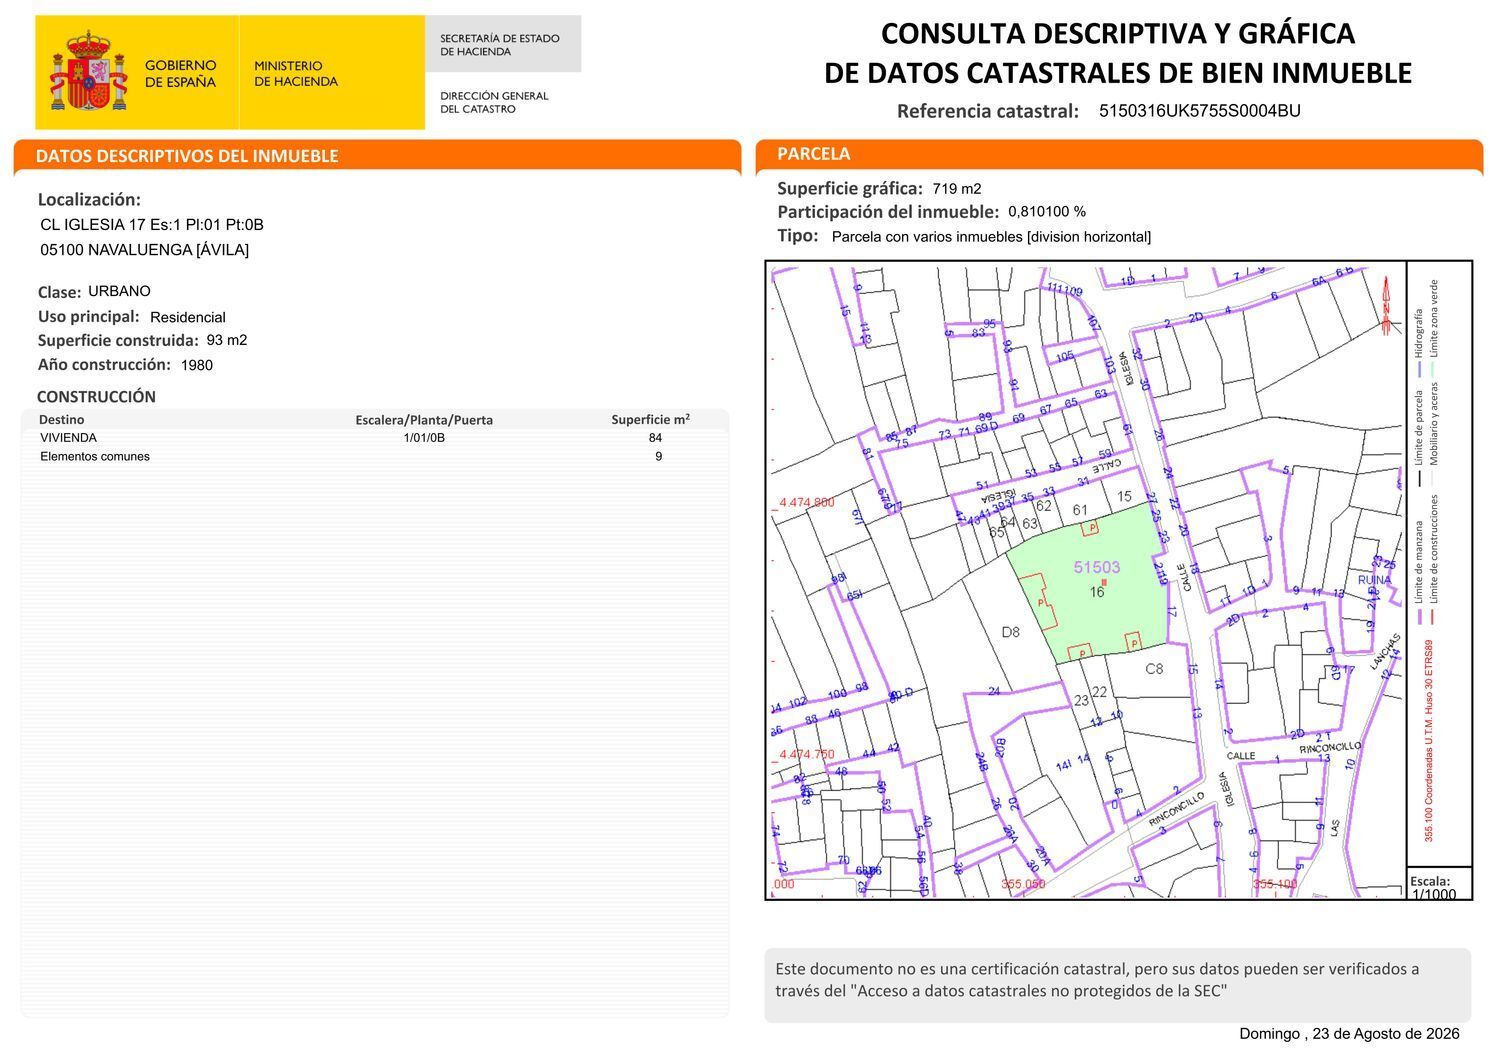Click the Uso principal value Residencial
The width and height of the screenshot is (1500, 1059).
click(188, 317)
